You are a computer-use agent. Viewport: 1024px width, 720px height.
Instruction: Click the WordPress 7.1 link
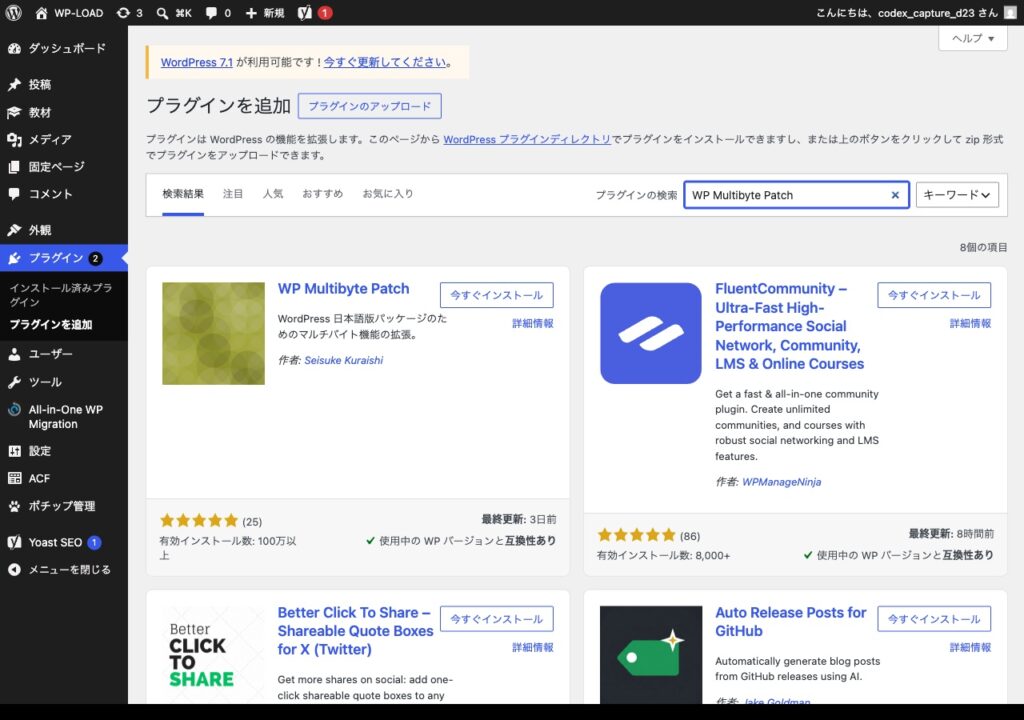pyautogui.click(x=197, y=62)
